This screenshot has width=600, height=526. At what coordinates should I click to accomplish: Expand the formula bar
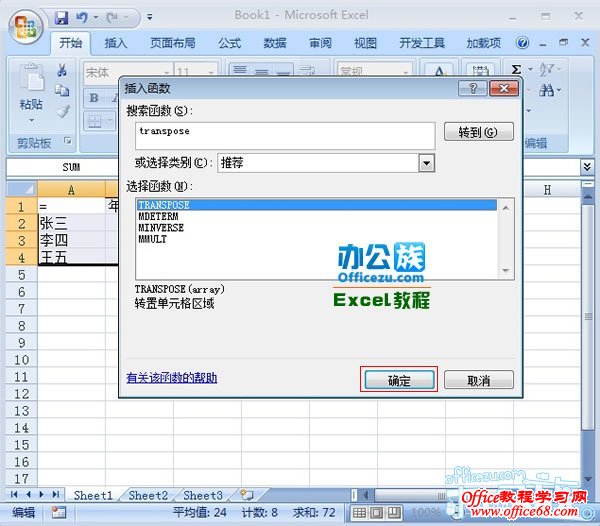click(587, 167)
